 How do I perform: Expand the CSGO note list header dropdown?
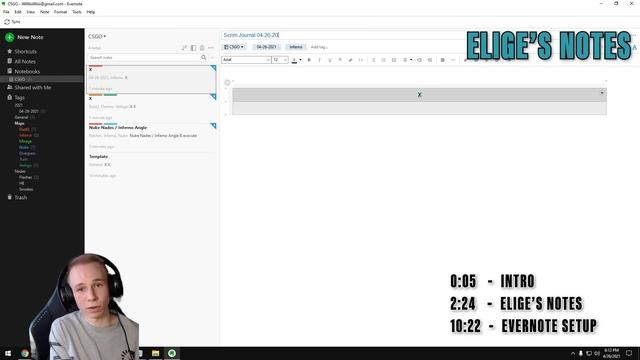(97, 36)
